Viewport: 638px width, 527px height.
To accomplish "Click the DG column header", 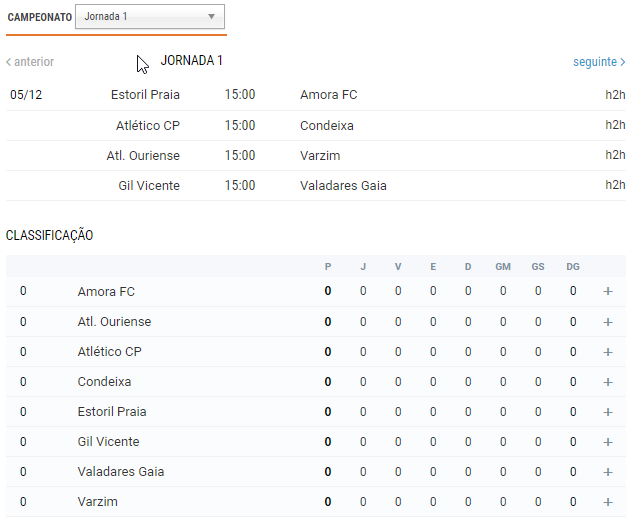I will (573, 267).
